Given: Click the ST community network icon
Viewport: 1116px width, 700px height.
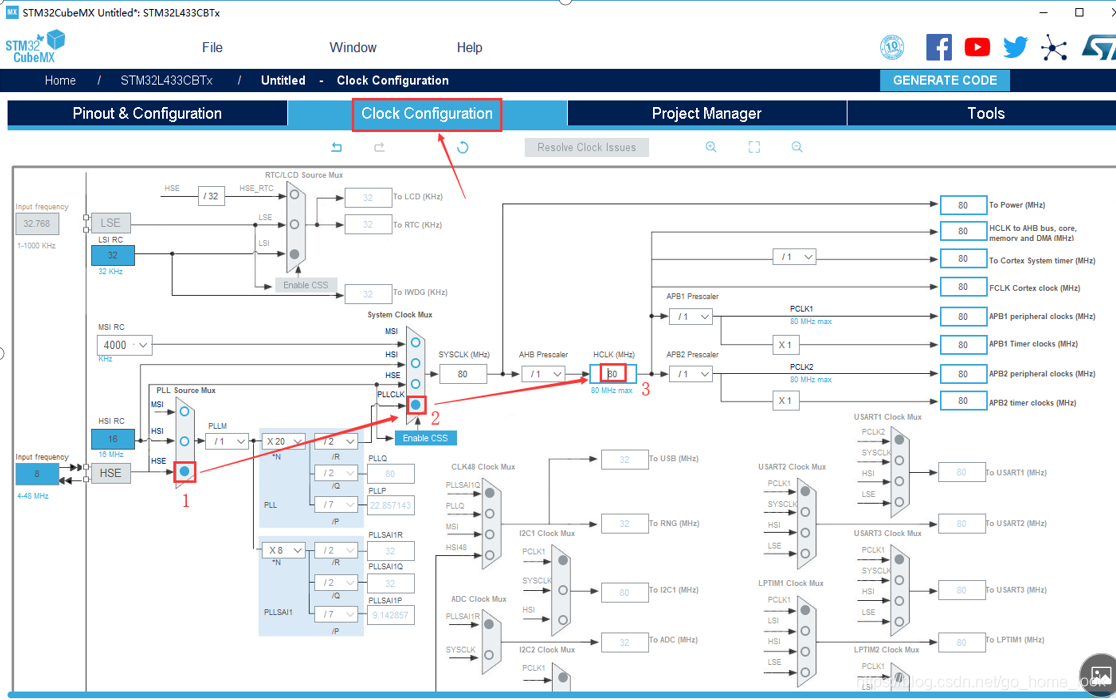Looking at the screenshot, I should [1054, 48].
